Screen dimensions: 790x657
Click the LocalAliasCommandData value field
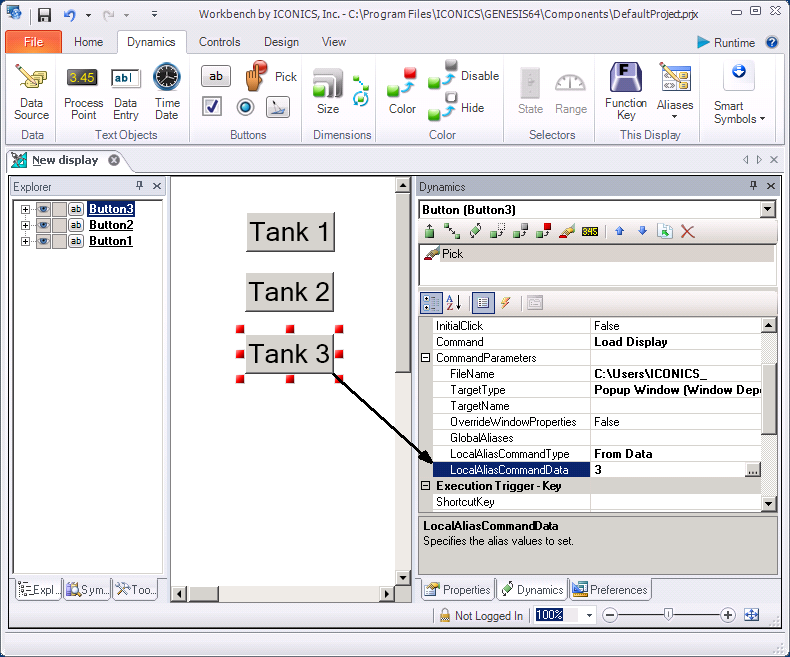667,470
